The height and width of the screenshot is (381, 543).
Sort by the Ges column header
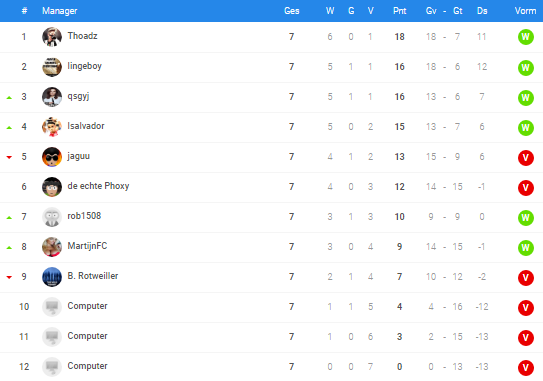click(292, 11)
